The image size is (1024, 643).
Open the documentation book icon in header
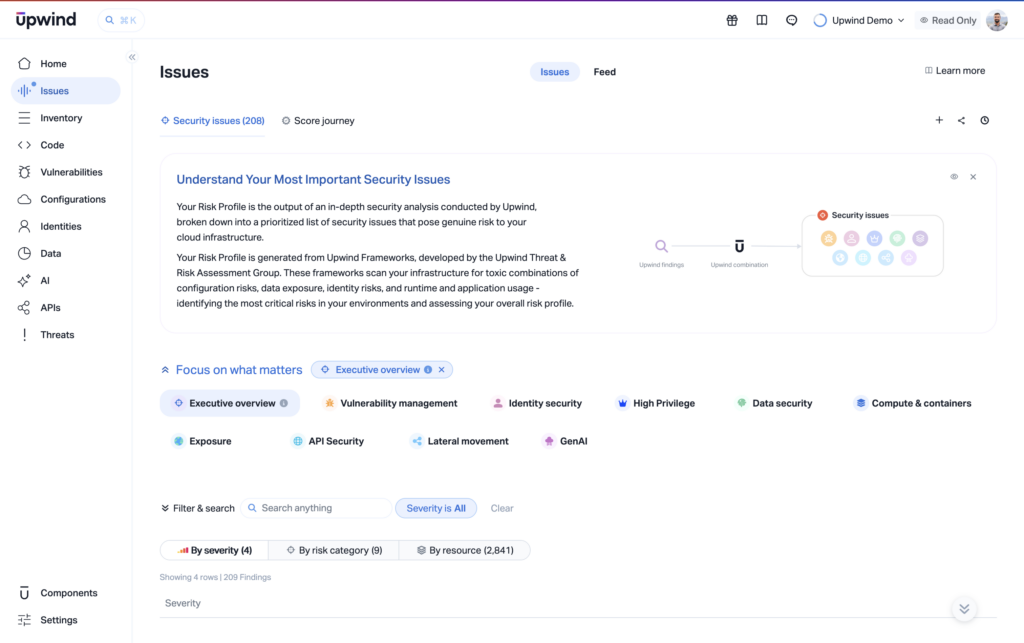762,20
